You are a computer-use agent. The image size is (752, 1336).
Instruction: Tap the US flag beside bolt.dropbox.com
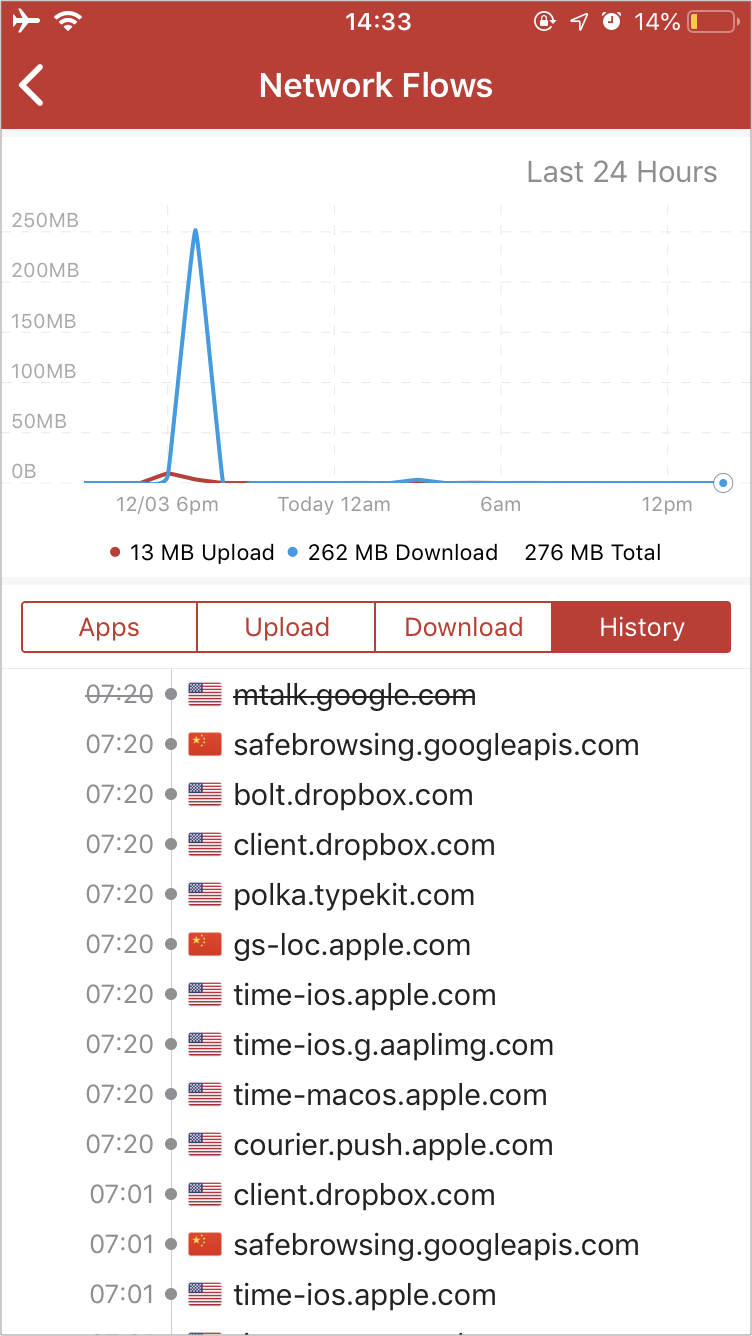pos(204,794)
